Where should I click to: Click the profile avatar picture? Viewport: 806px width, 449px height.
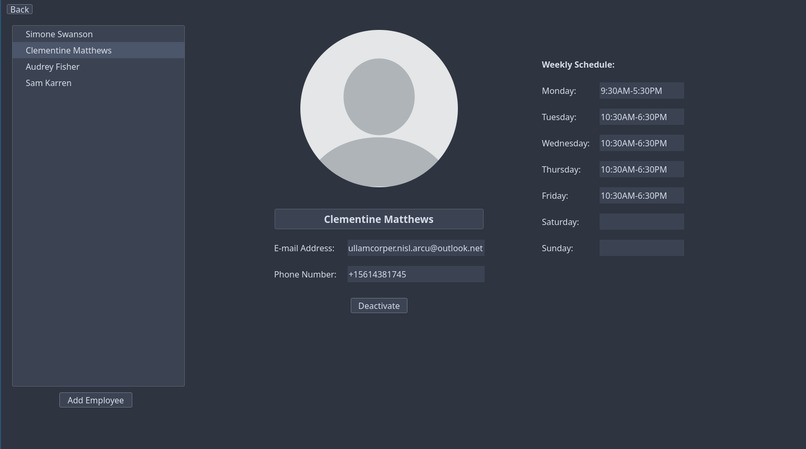(379, 109)
